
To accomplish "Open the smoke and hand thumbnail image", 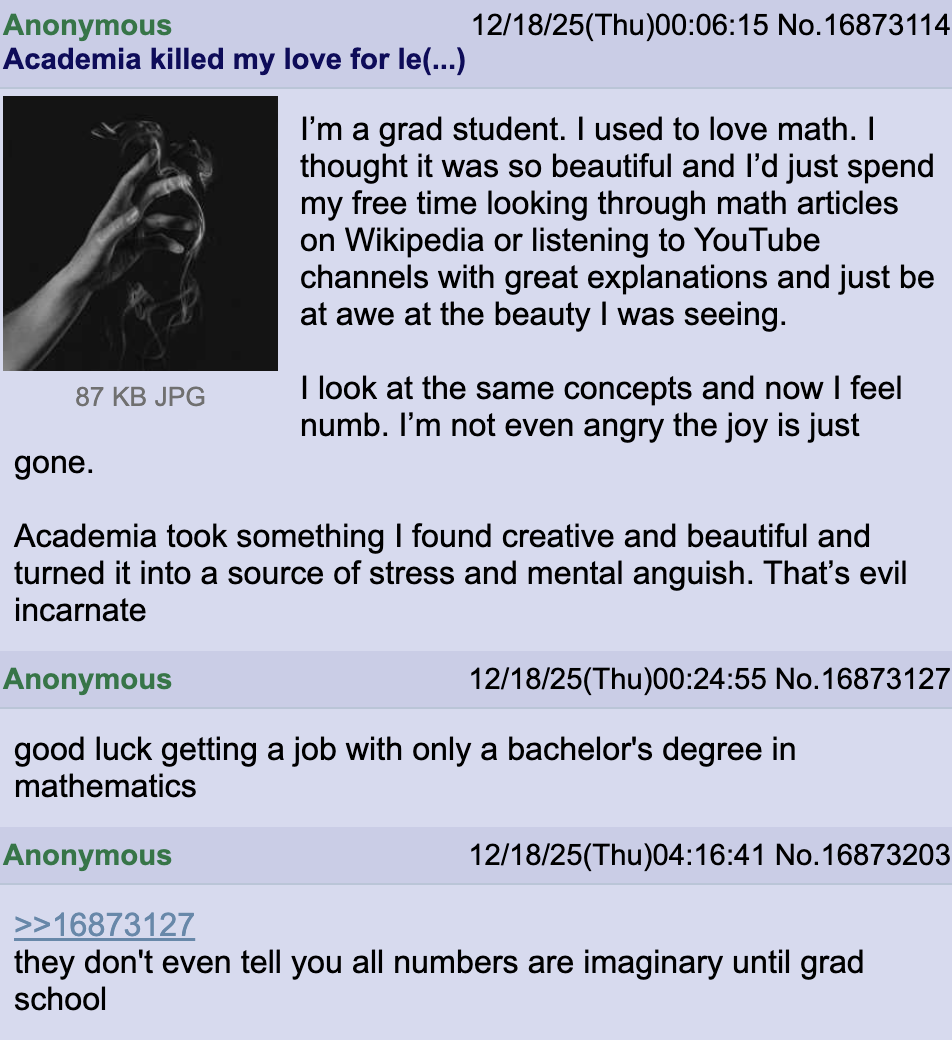I will coord(140,233).
